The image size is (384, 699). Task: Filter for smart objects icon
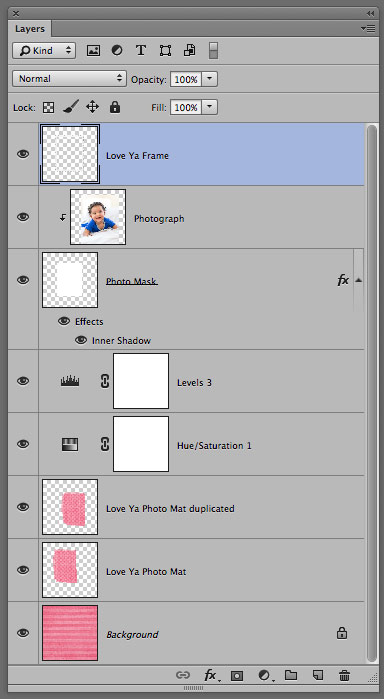point(190,50)
